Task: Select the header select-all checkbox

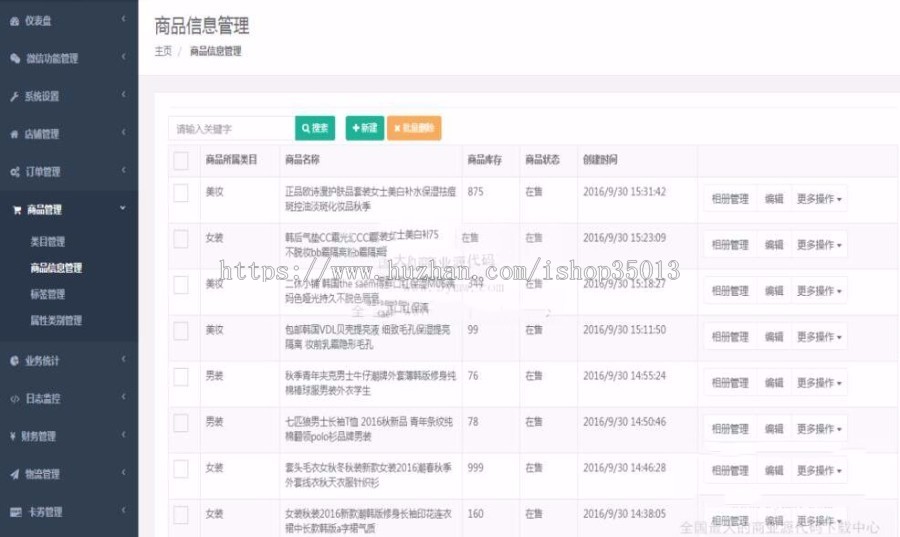Action: 181,161
